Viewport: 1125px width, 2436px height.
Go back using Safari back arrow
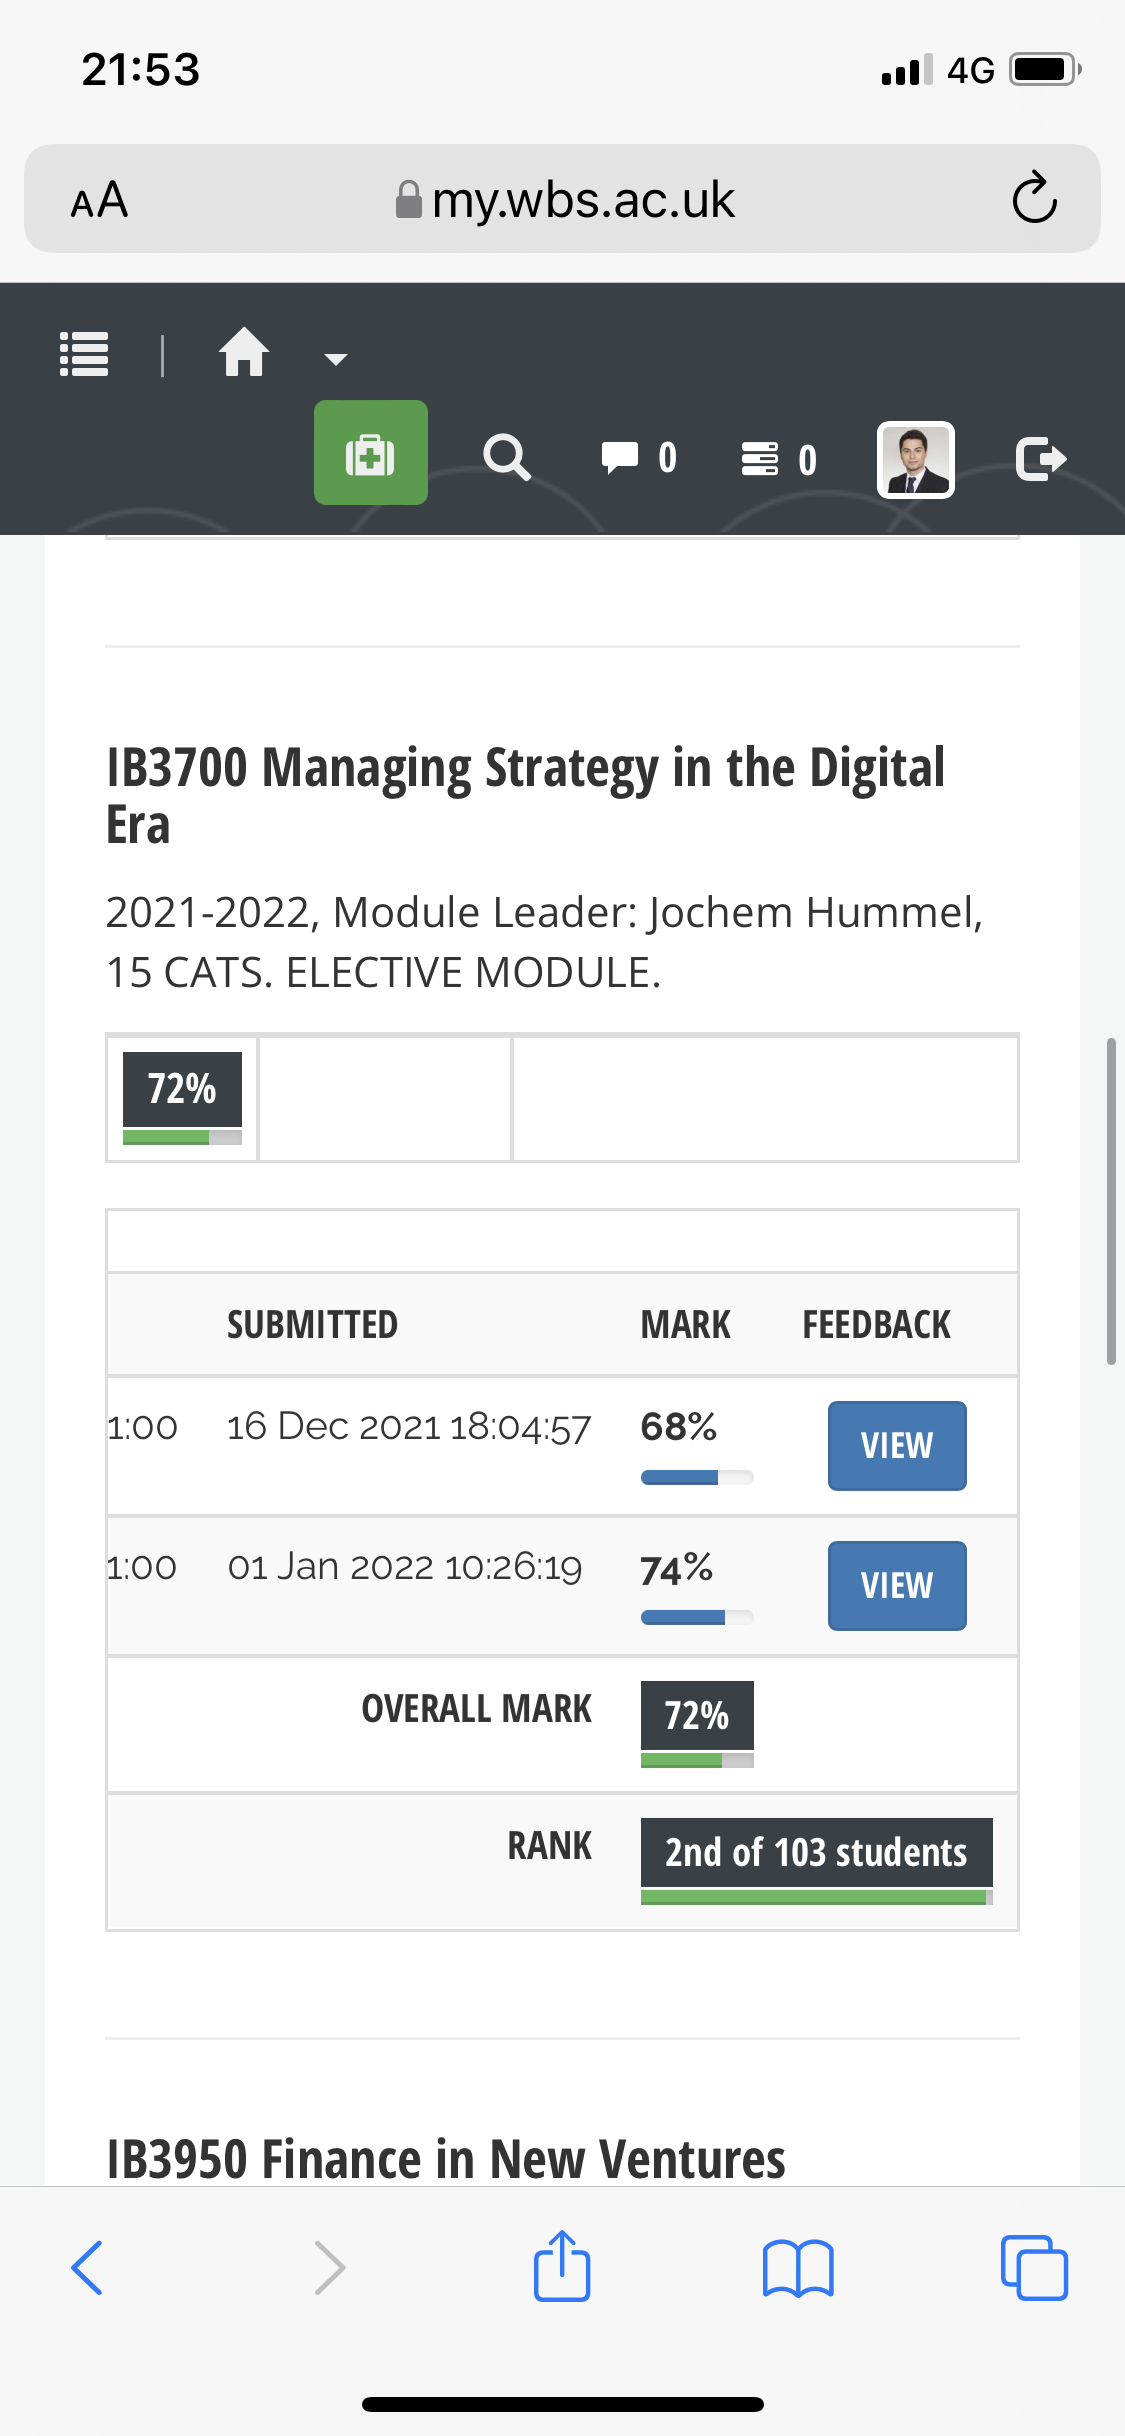pyautogui.click(x=87, y=2267)
